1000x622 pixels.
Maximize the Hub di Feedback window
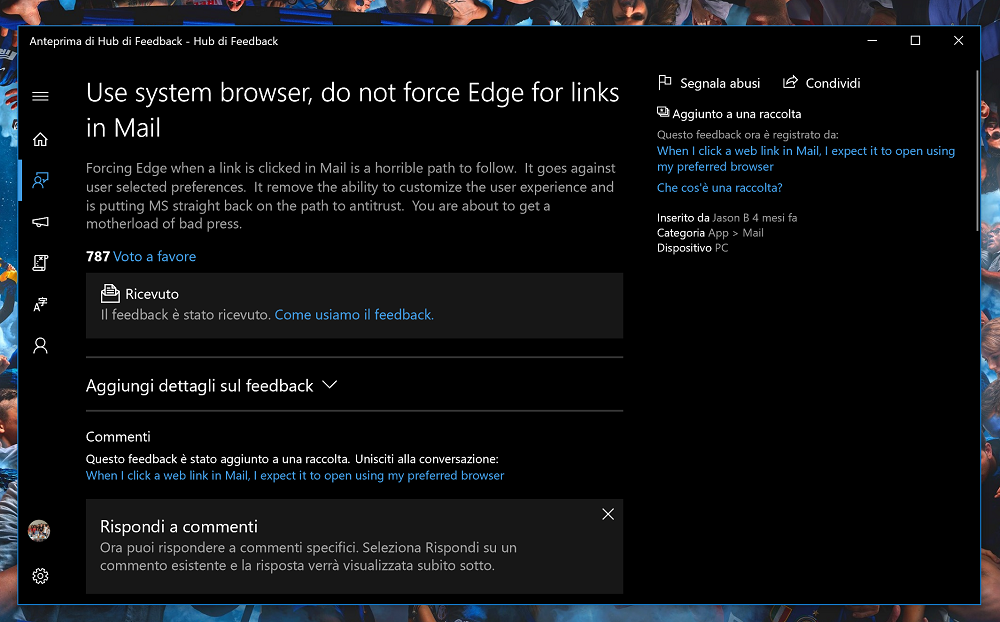pos(915,41)
